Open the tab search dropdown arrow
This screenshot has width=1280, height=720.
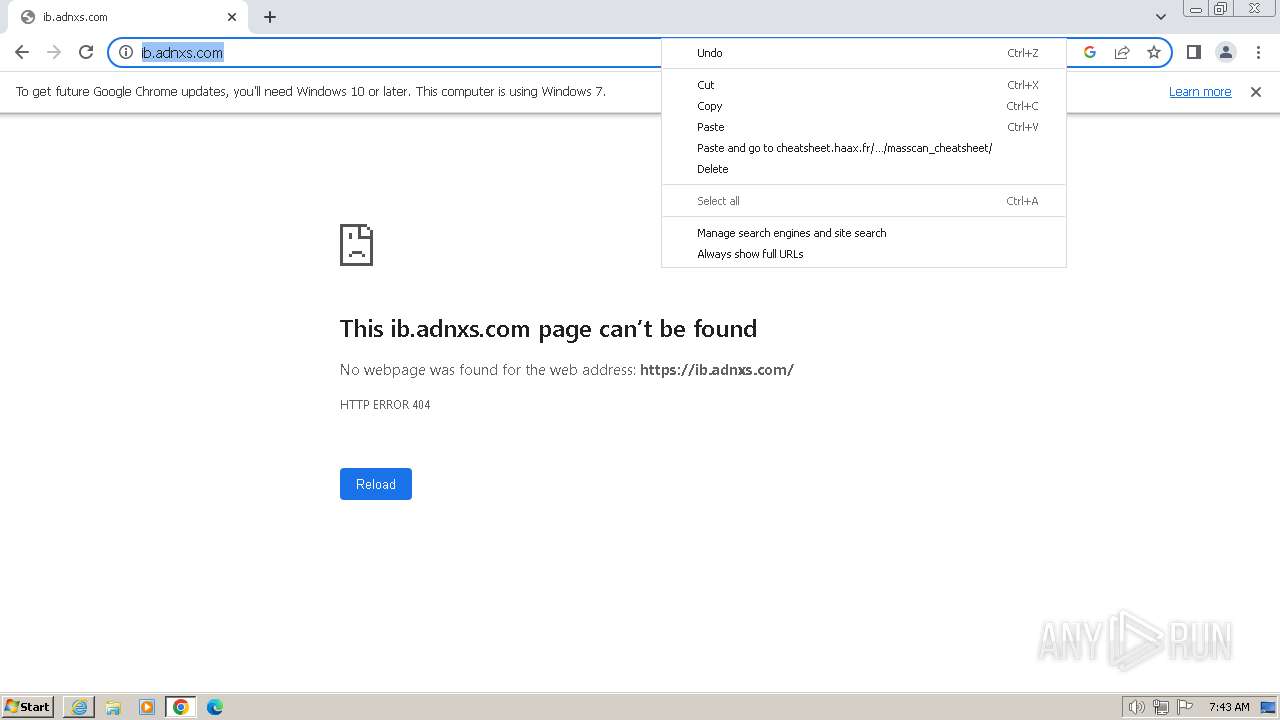click(x=1161, y=17)
